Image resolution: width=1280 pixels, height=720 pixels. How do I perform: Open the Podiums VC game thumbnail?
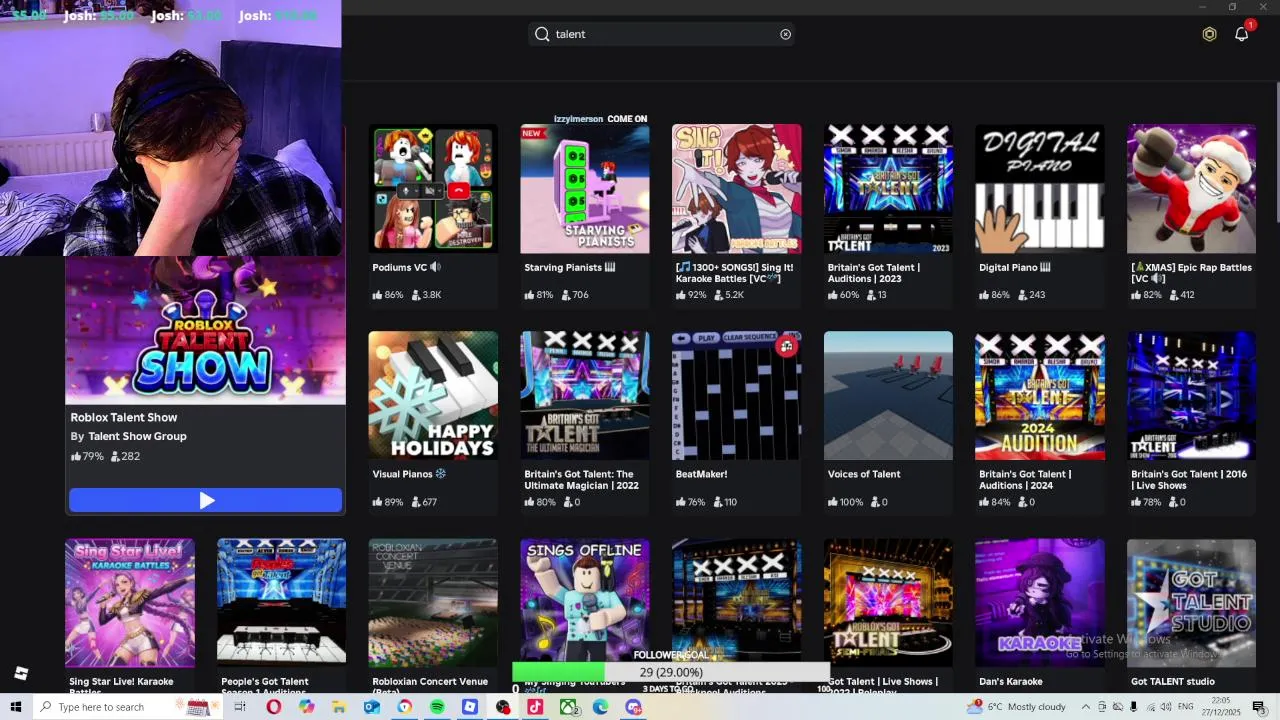pos(433,188)
